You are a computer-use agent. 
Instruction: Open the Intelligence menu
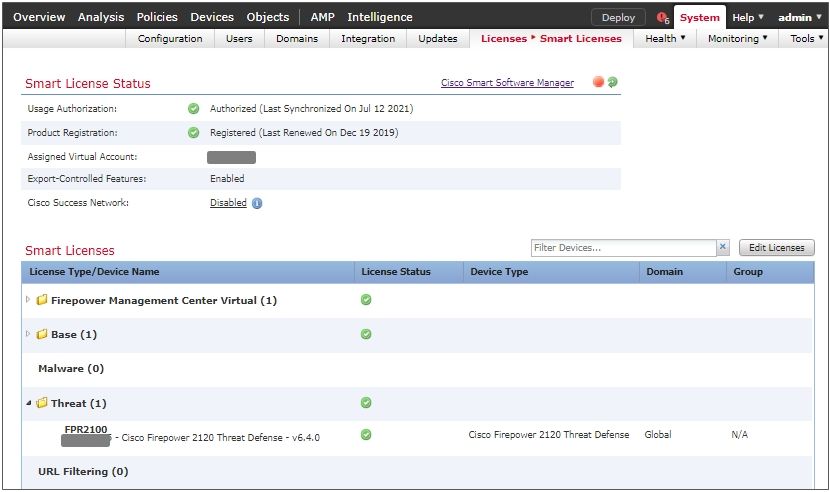pyautogui.click(x=380, y=17)
